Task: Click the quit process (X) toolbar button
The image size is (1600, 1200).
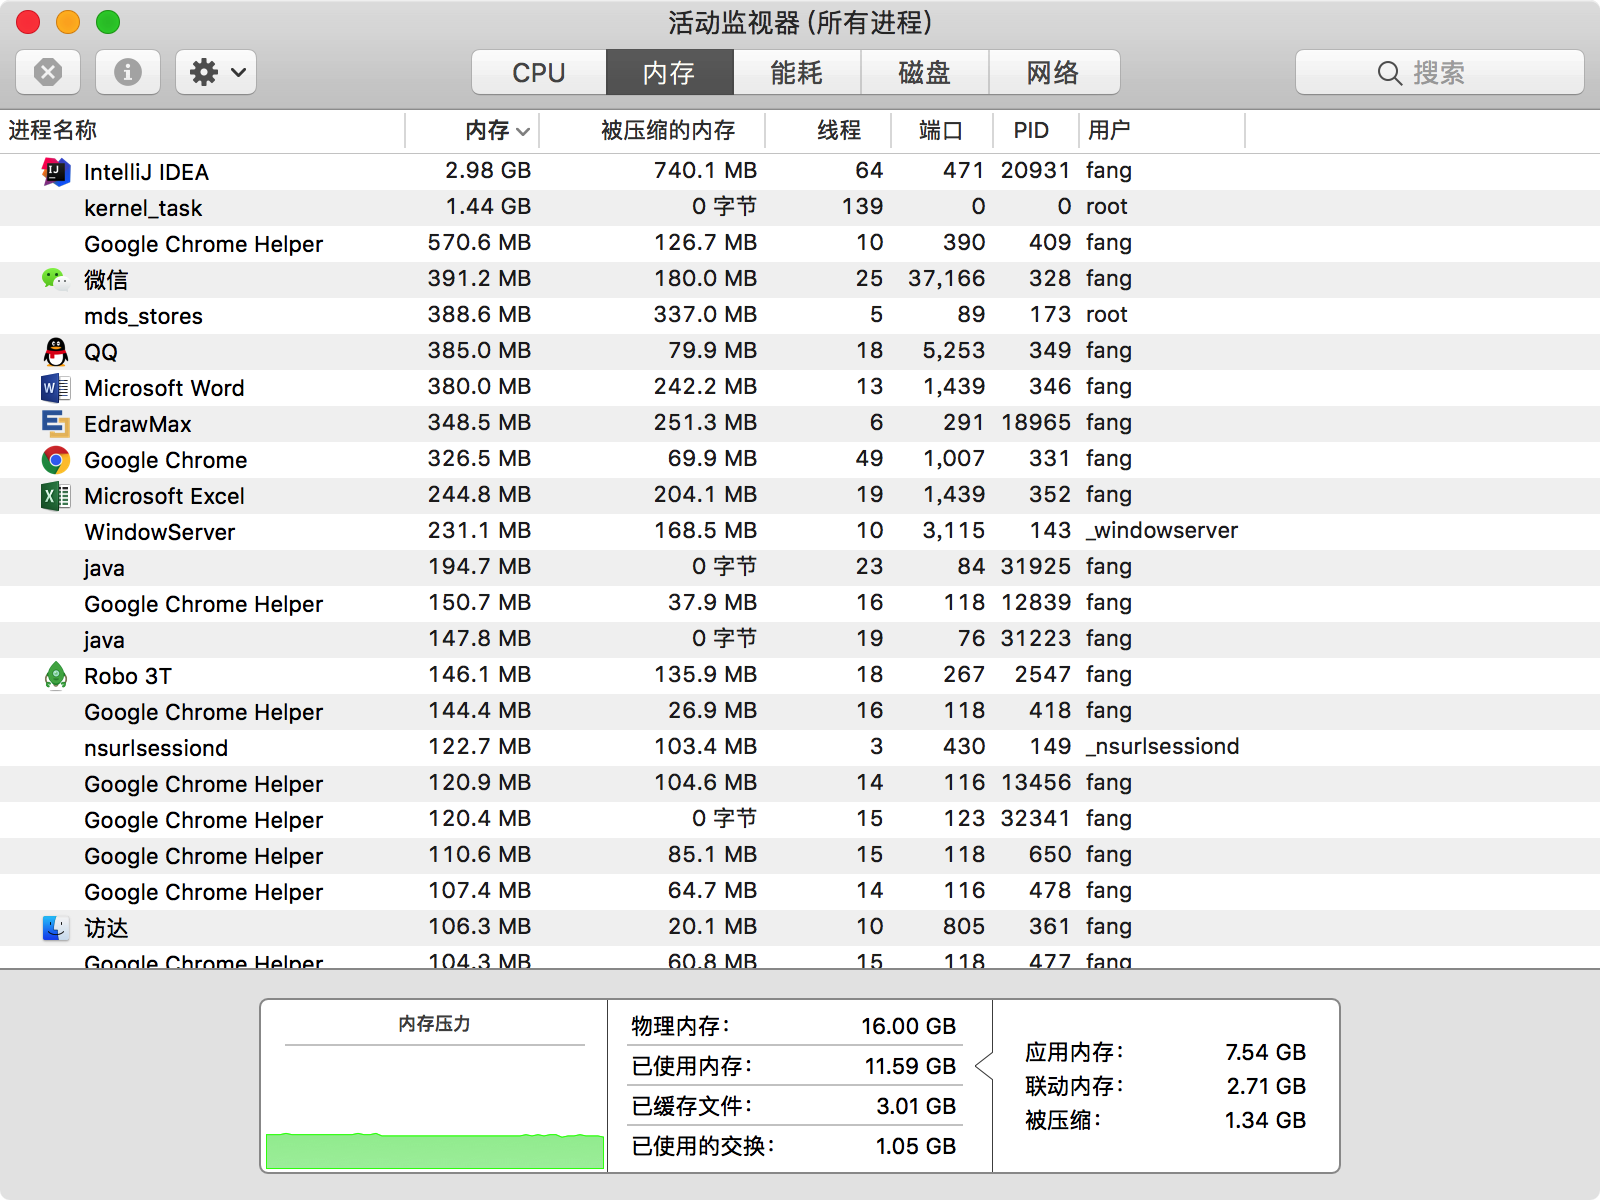Action: (48, 72)
